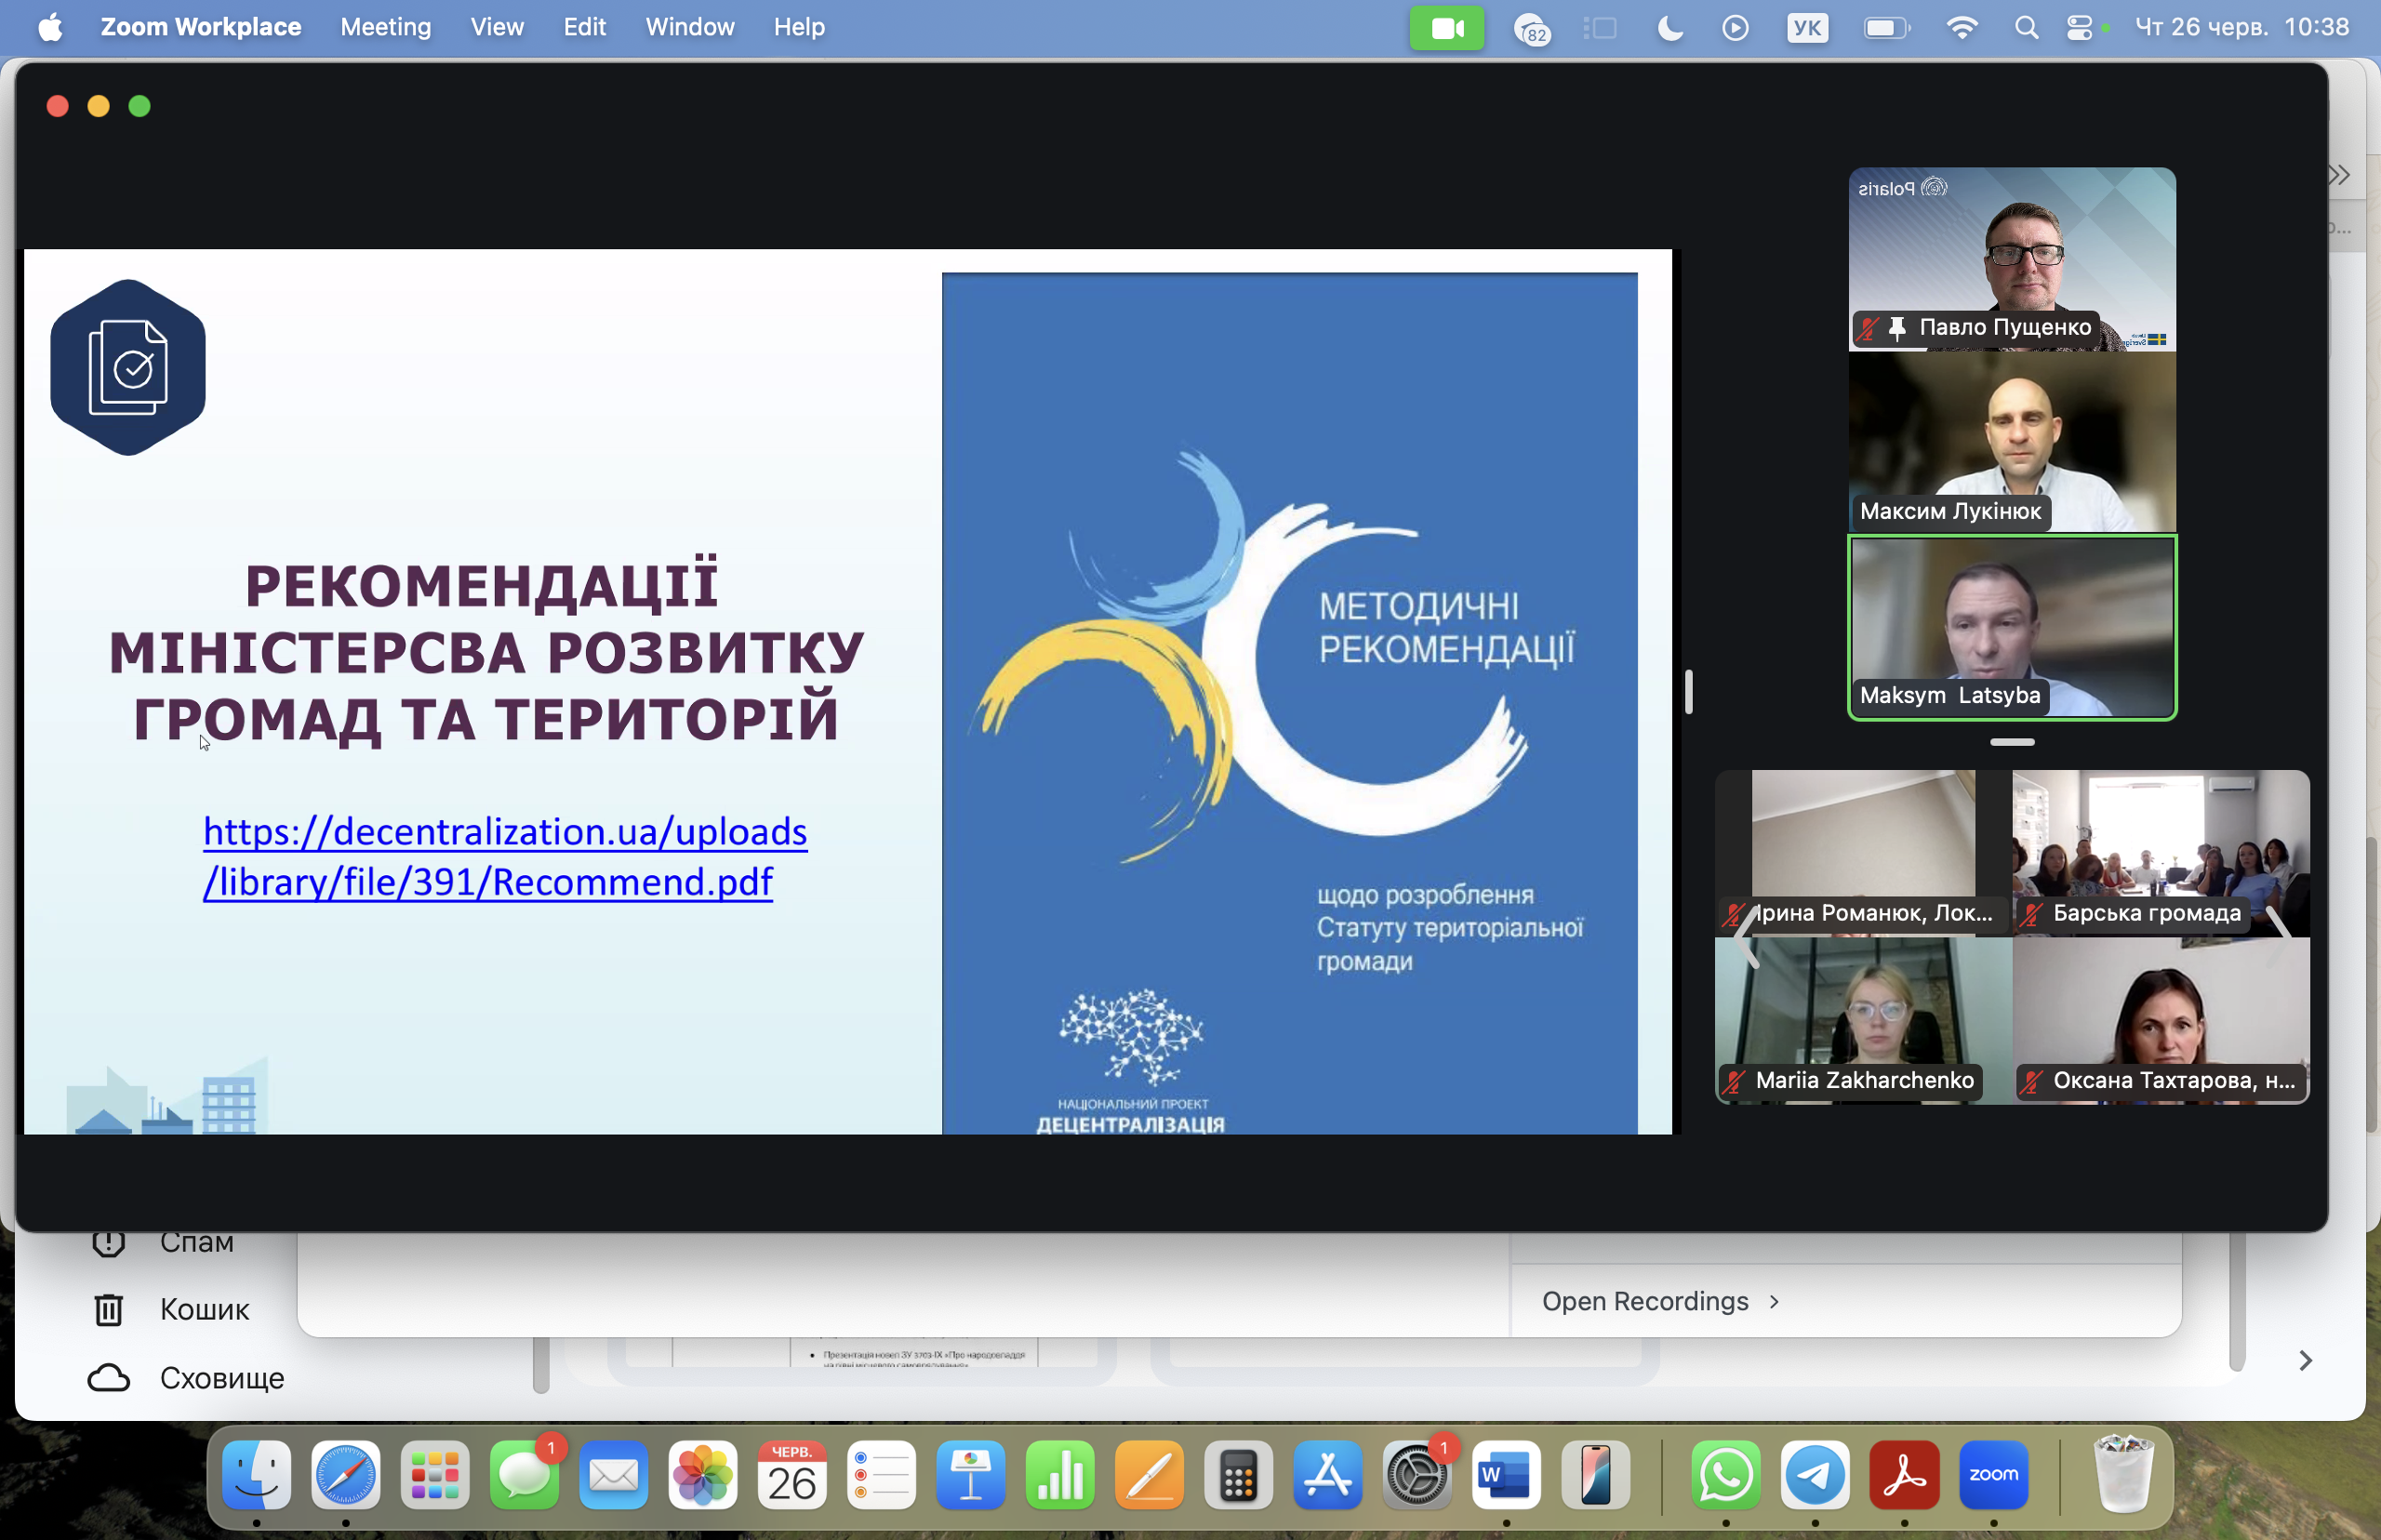Click the play circle menu bar icon

coord(1735,27)
